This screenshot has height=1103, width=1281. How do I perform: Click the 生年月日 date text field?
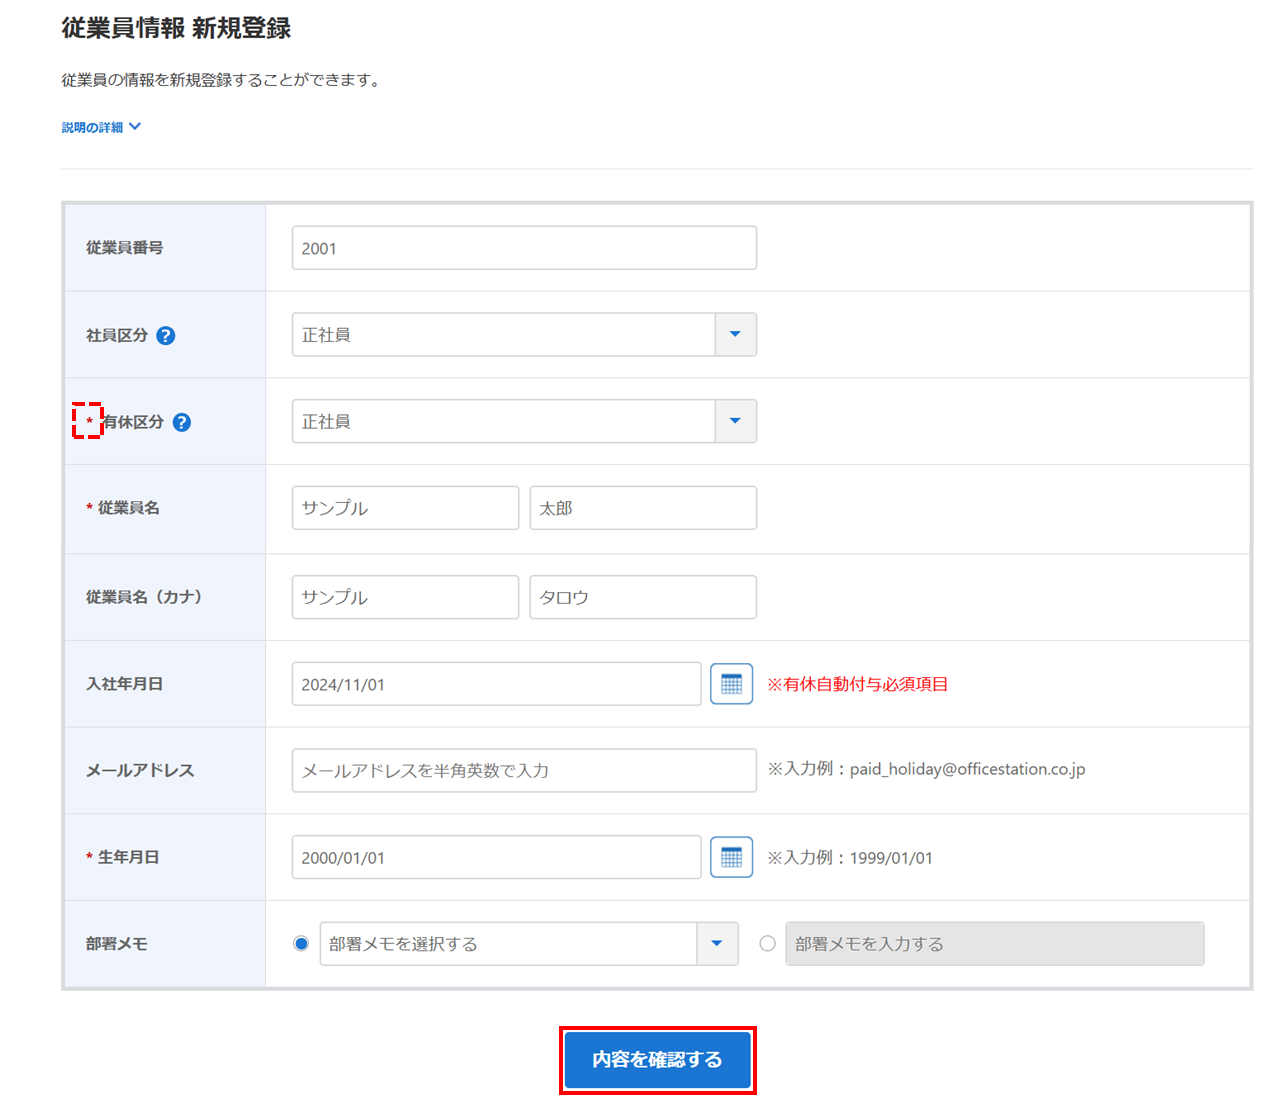pos(496,857)
